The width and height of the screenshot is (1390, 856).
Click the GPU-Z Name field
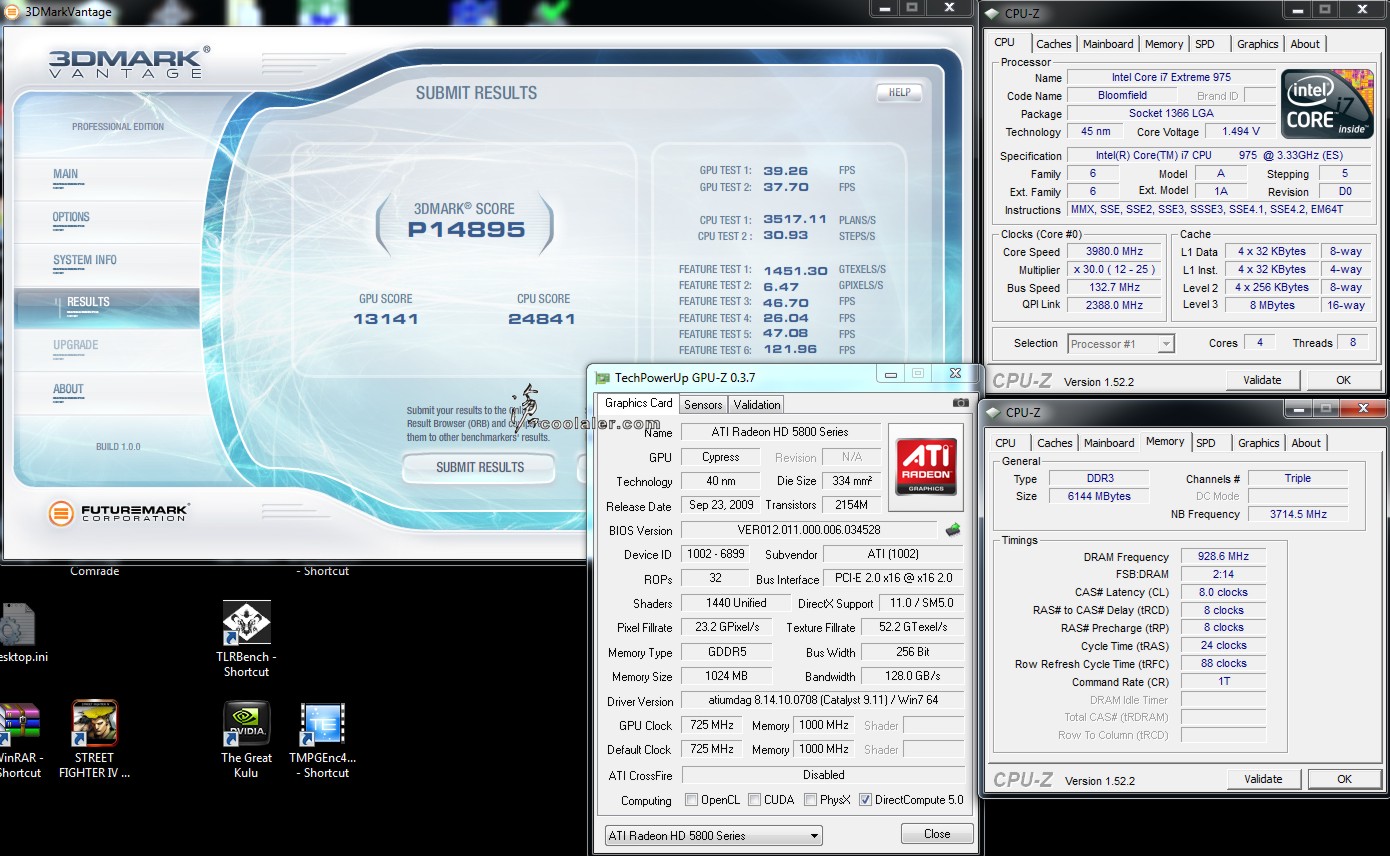(x=780, y=432)
